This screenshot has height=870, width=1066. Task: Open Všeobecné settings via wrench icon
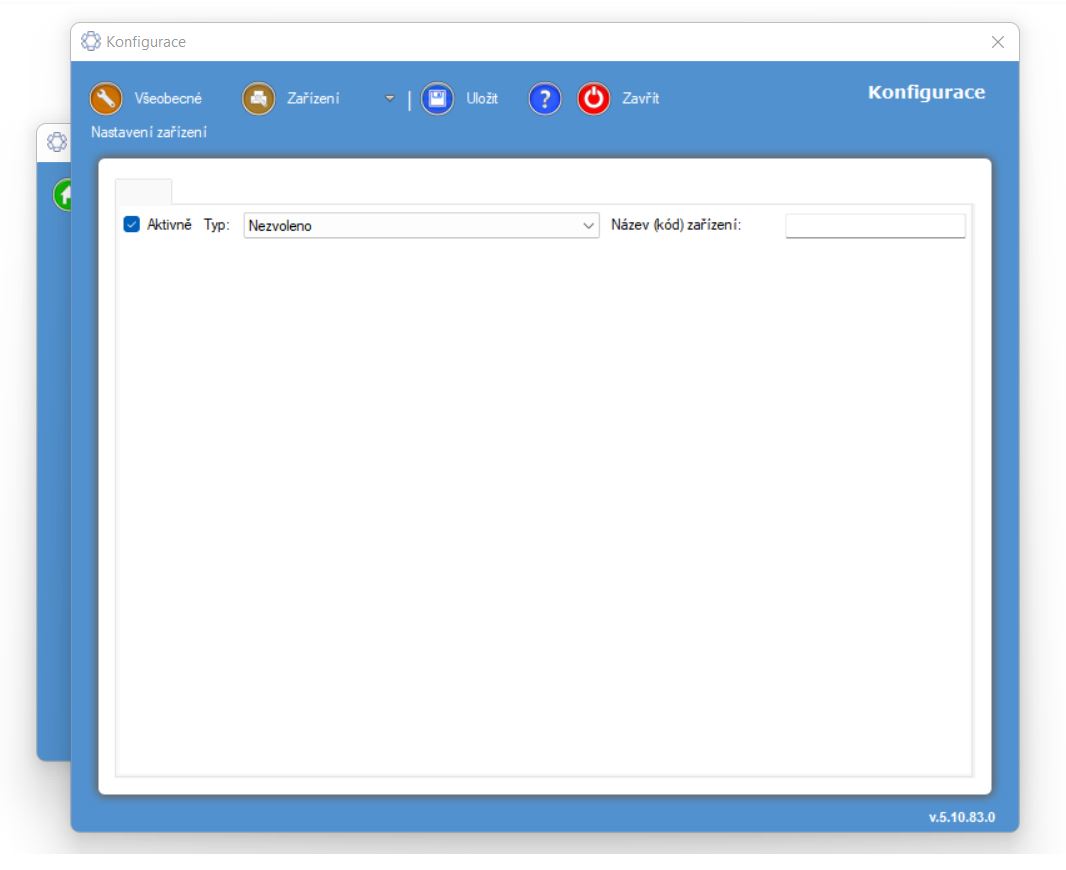coord(106,98)
